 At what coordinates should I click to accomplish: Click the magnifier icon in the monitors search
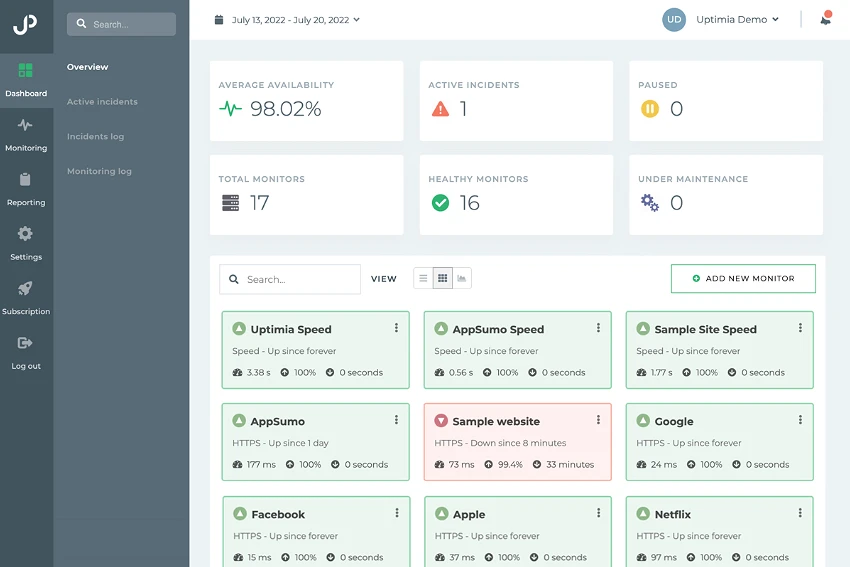[x=234, y=279]
